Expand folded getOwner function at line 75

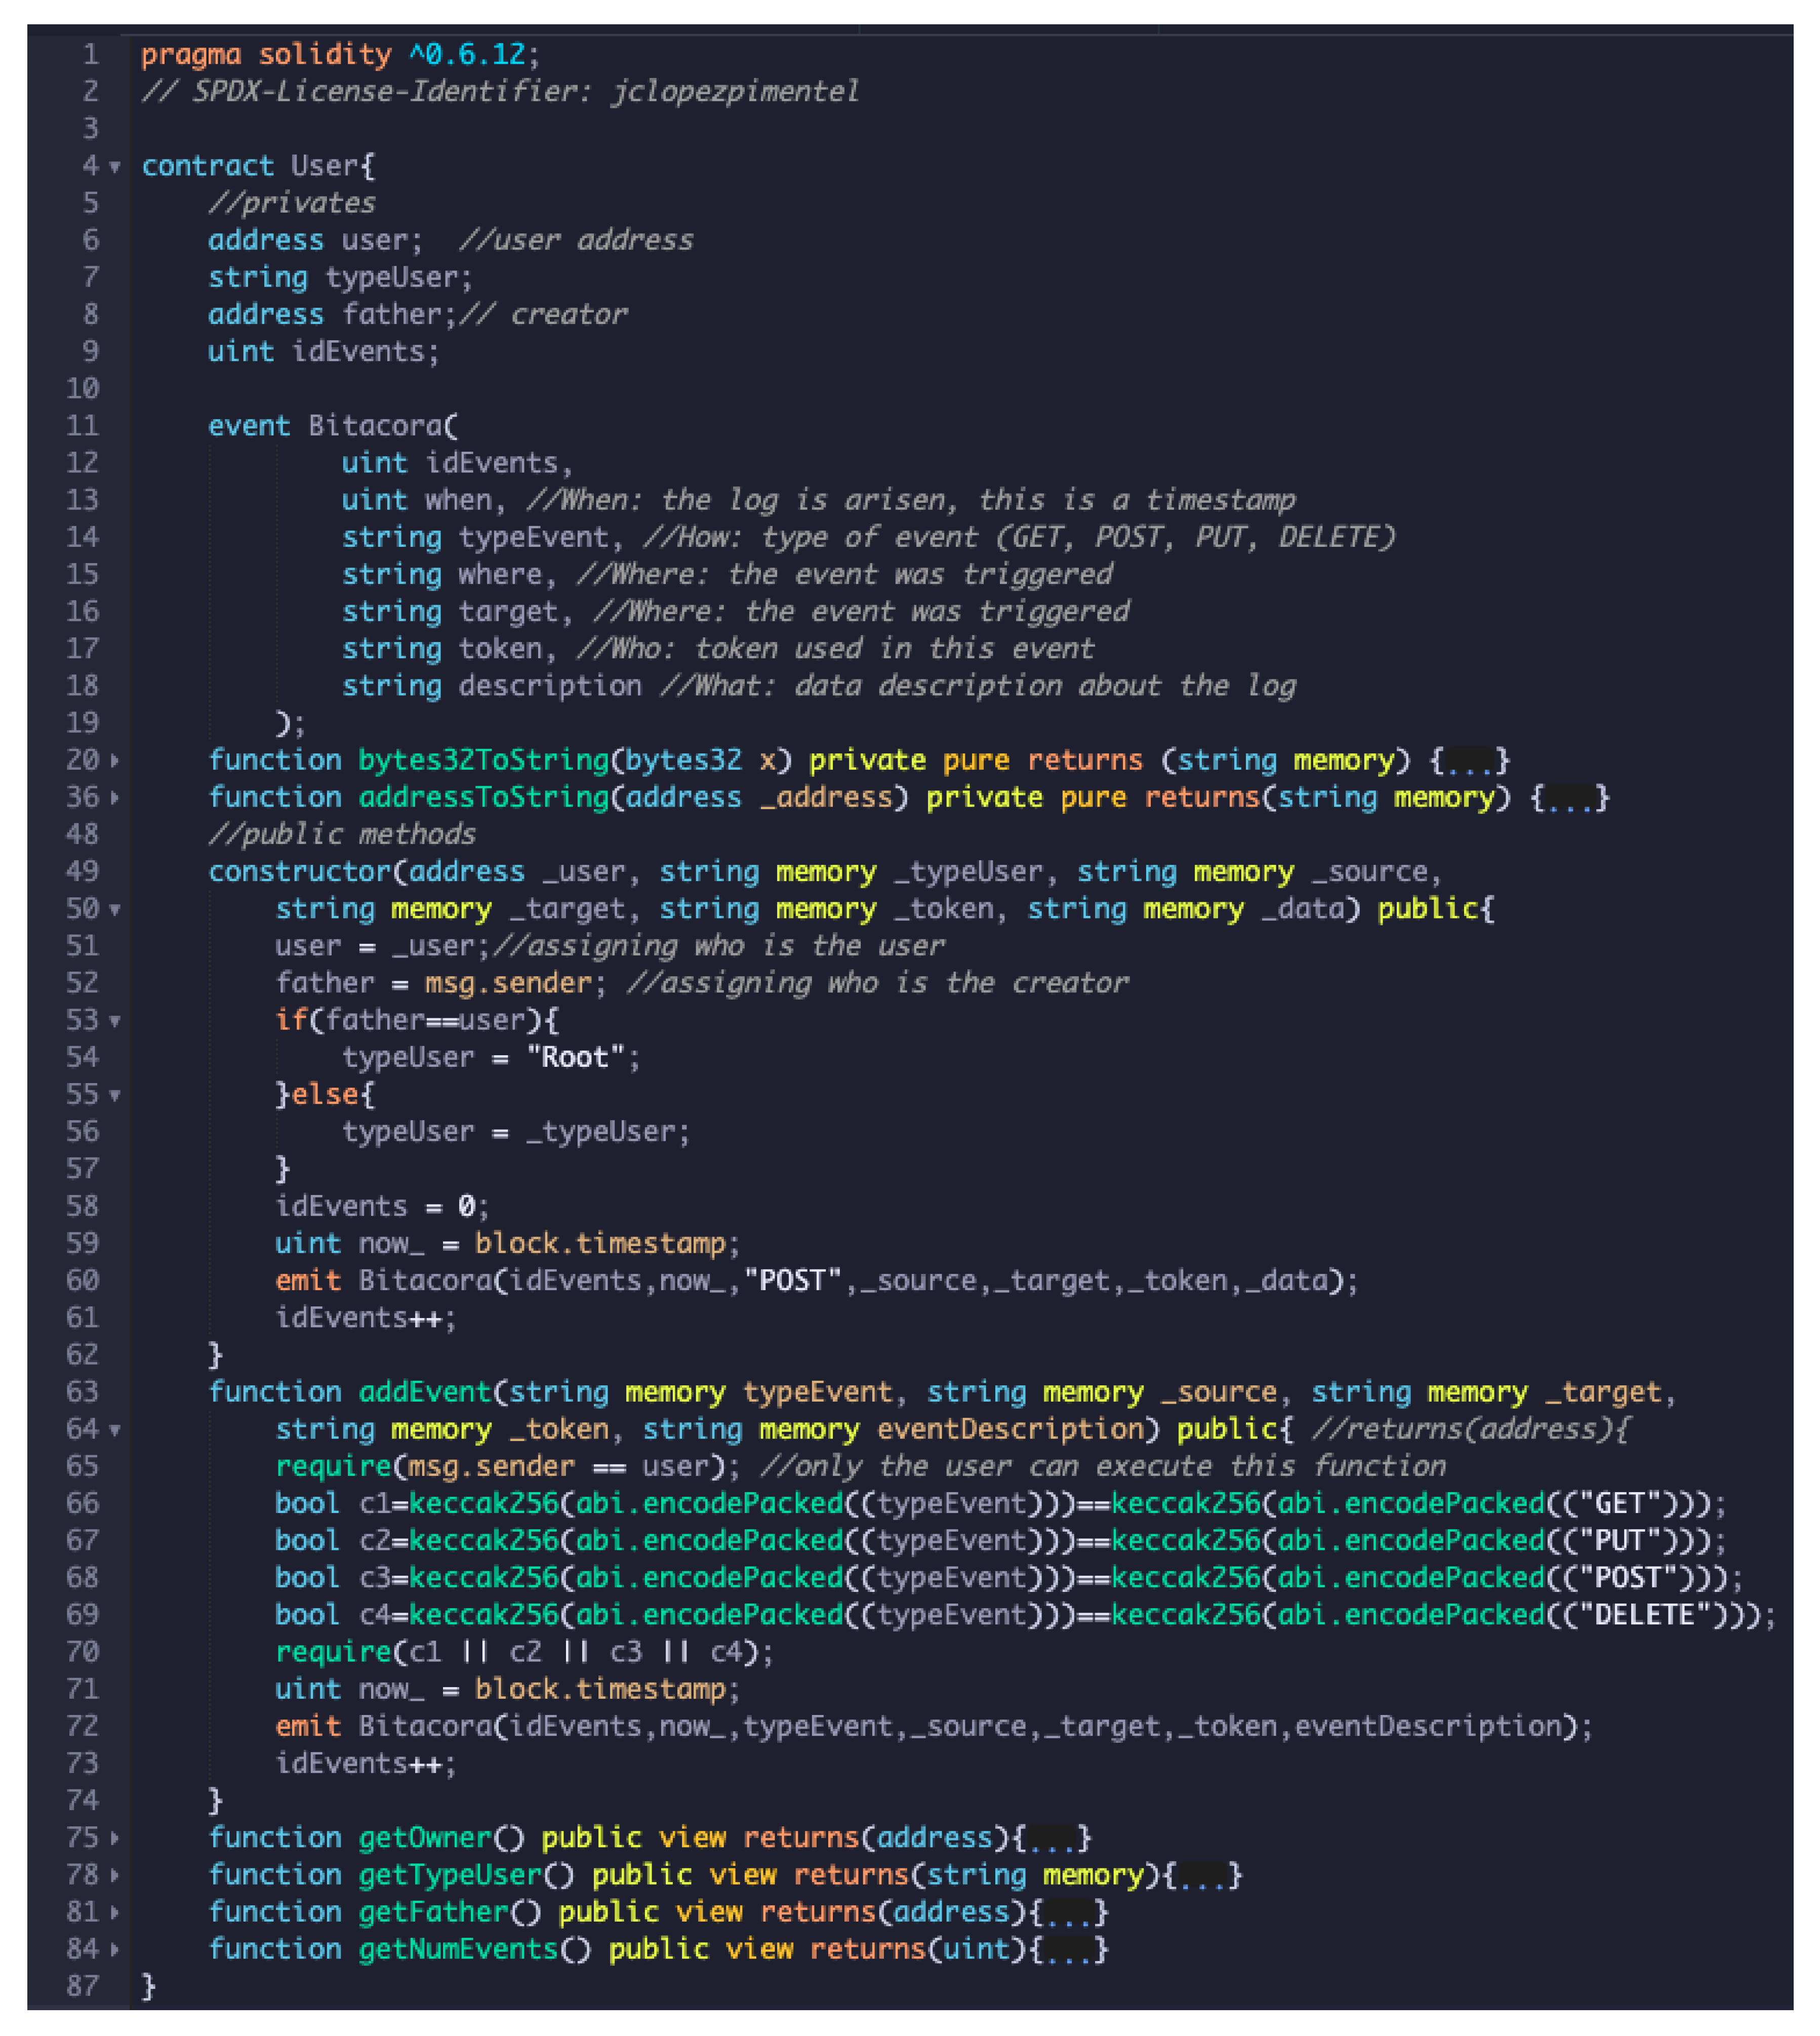tap(115, 1838)
